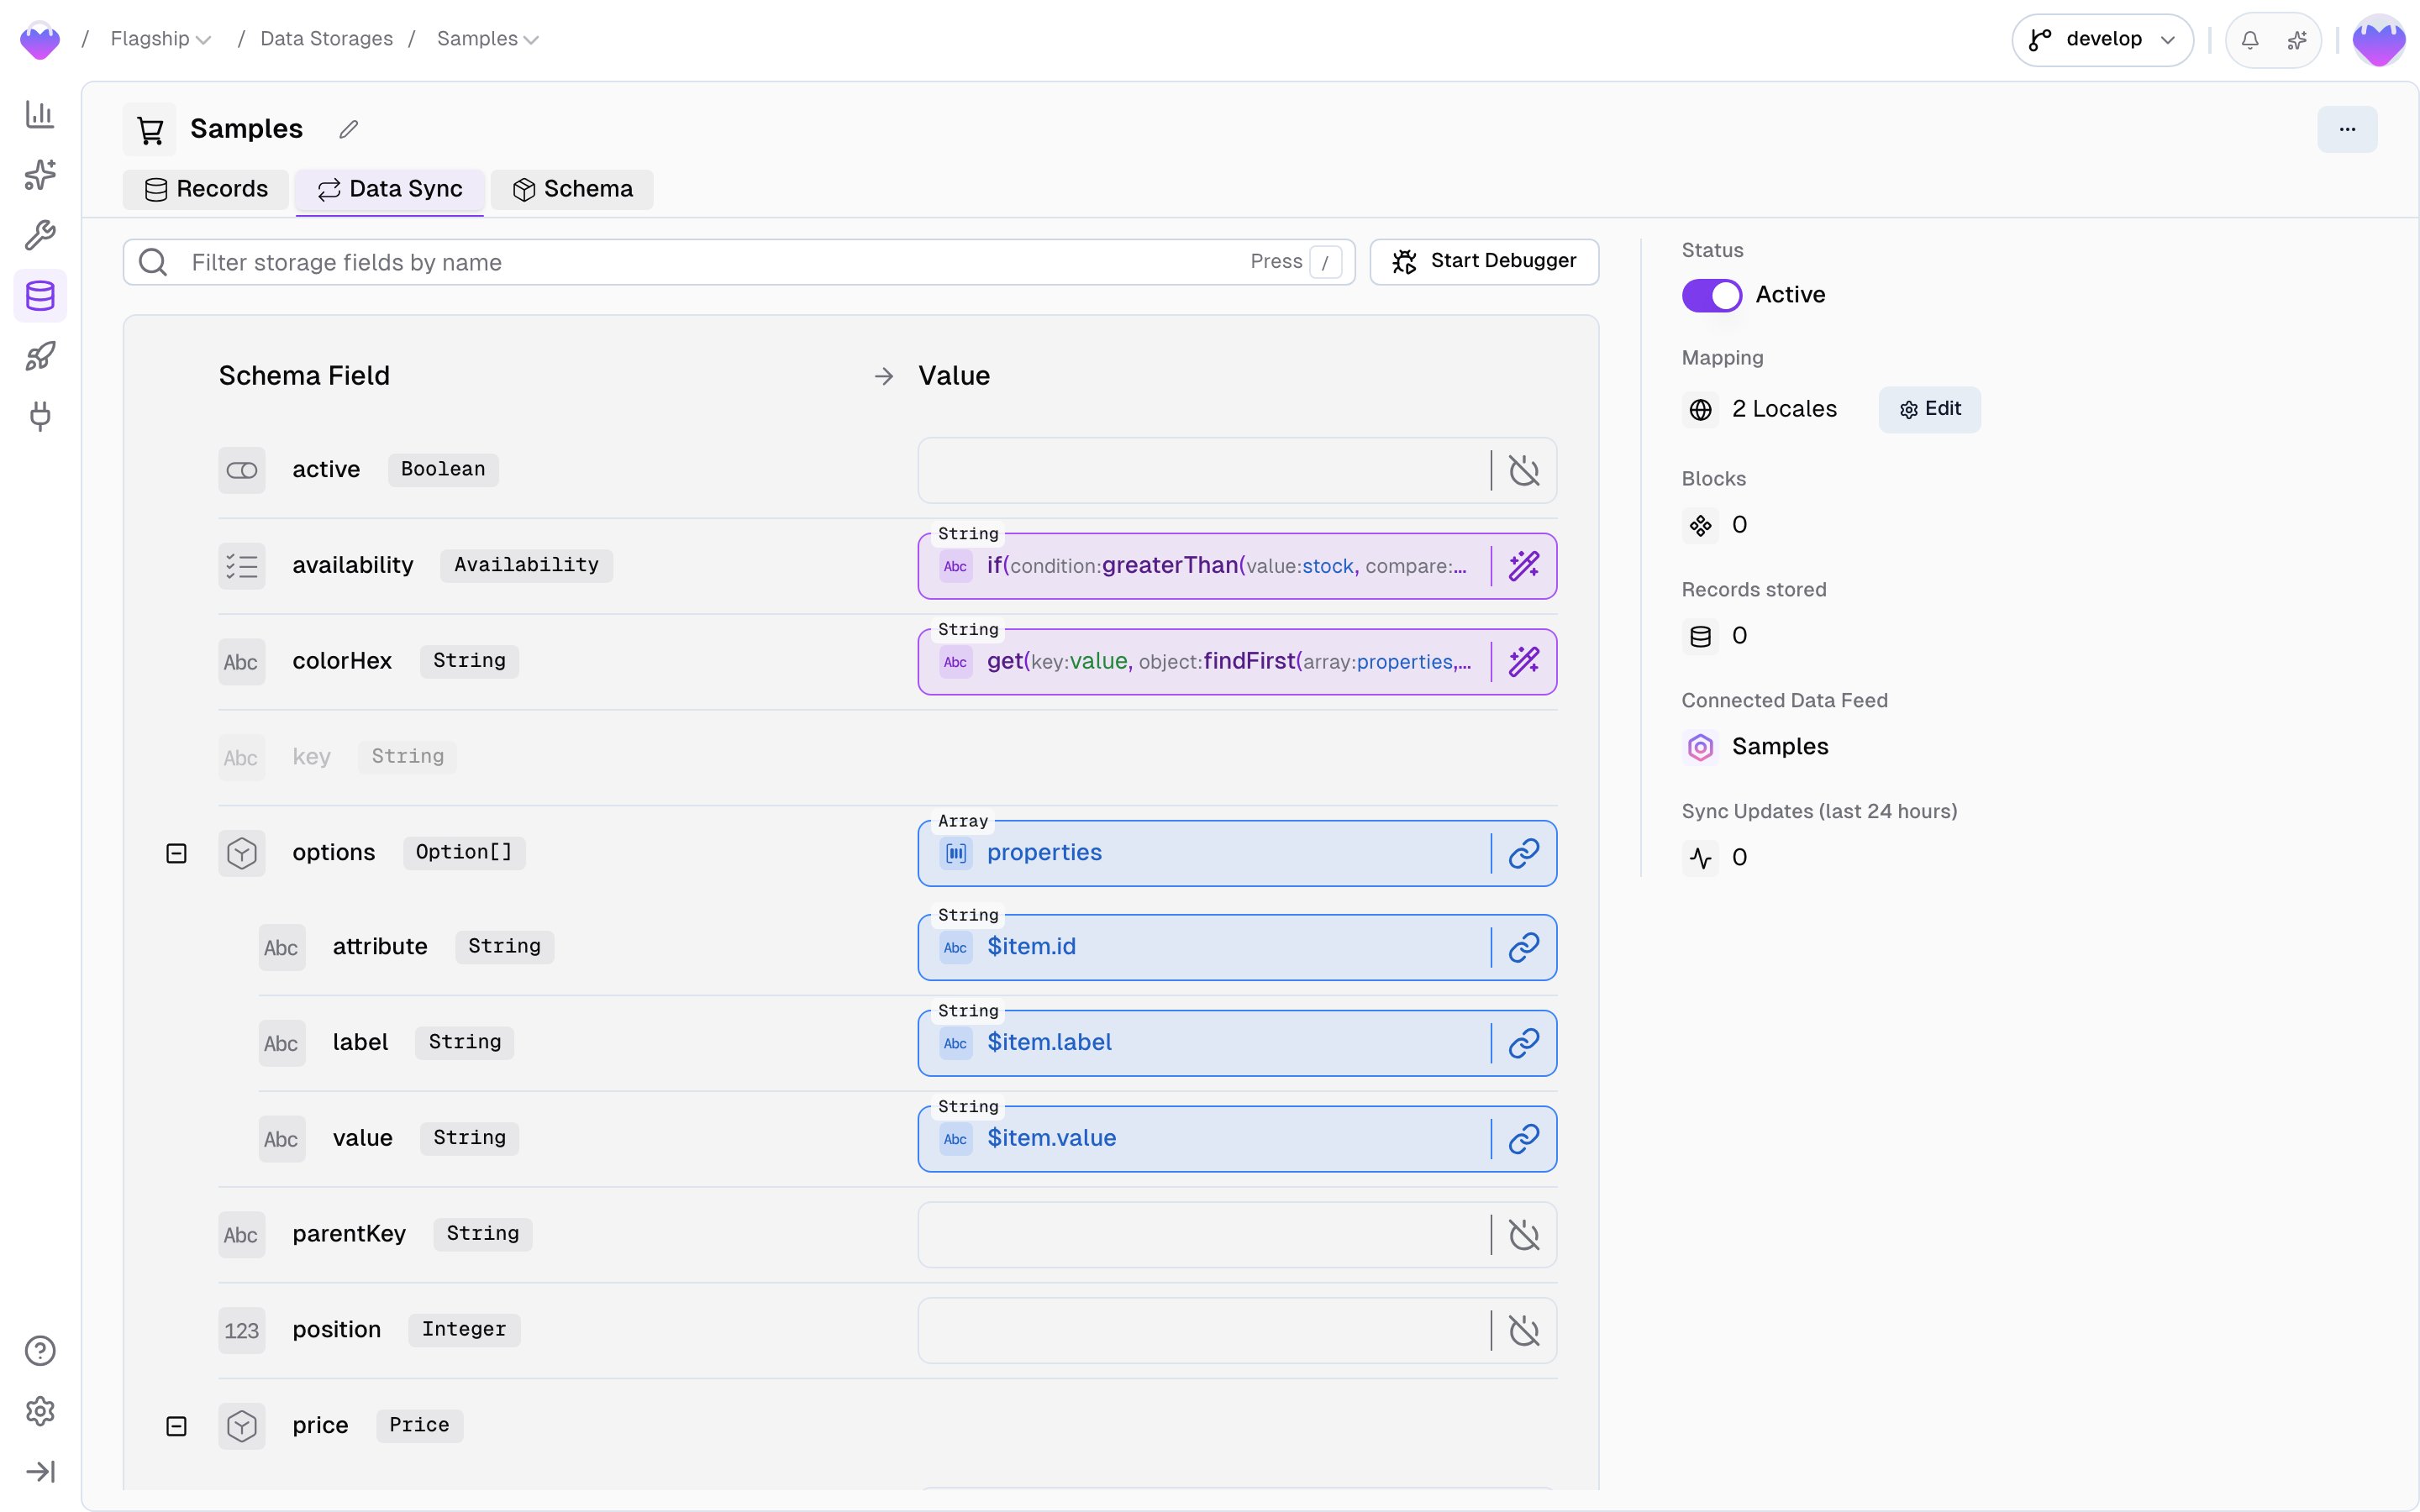The image size is (2420, 1512).
Task: Open the rocket deploy sidebar icon
Action: tap(40, 356)
